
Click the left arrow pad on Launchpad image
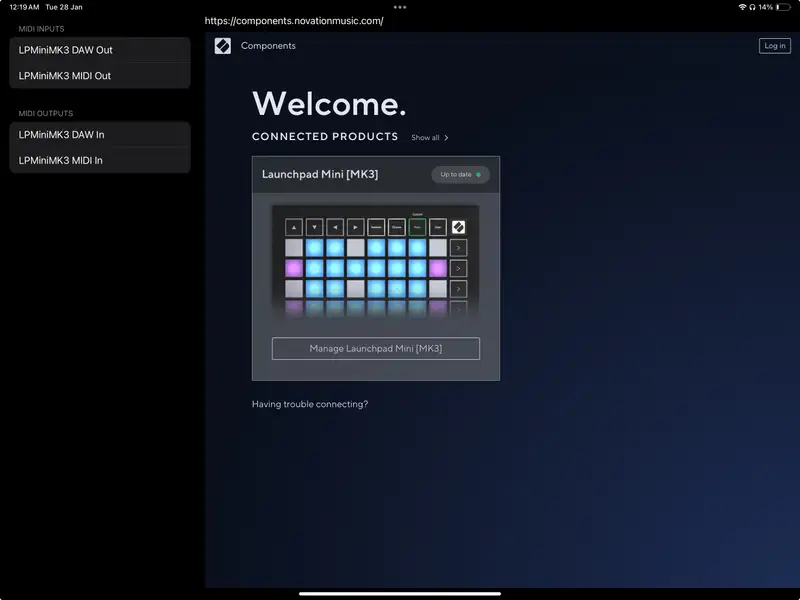[335, 228]
